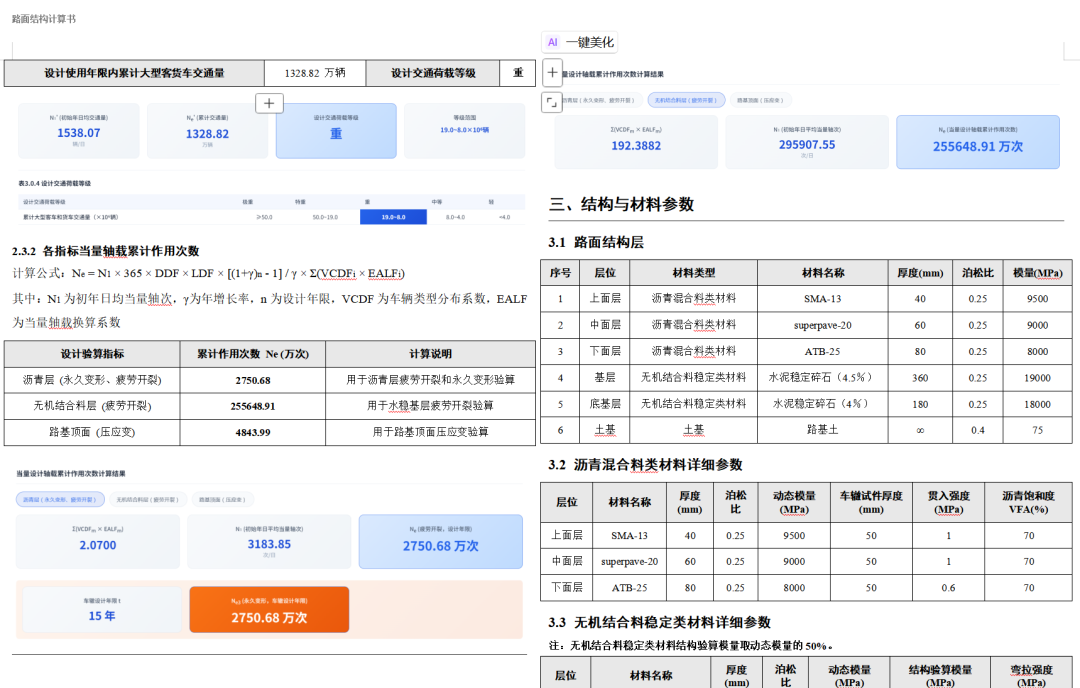The height and width of the screenshot is (688, 1080).
Task: Click the AI 一键美化 beautify button
Action: (579, 43)
